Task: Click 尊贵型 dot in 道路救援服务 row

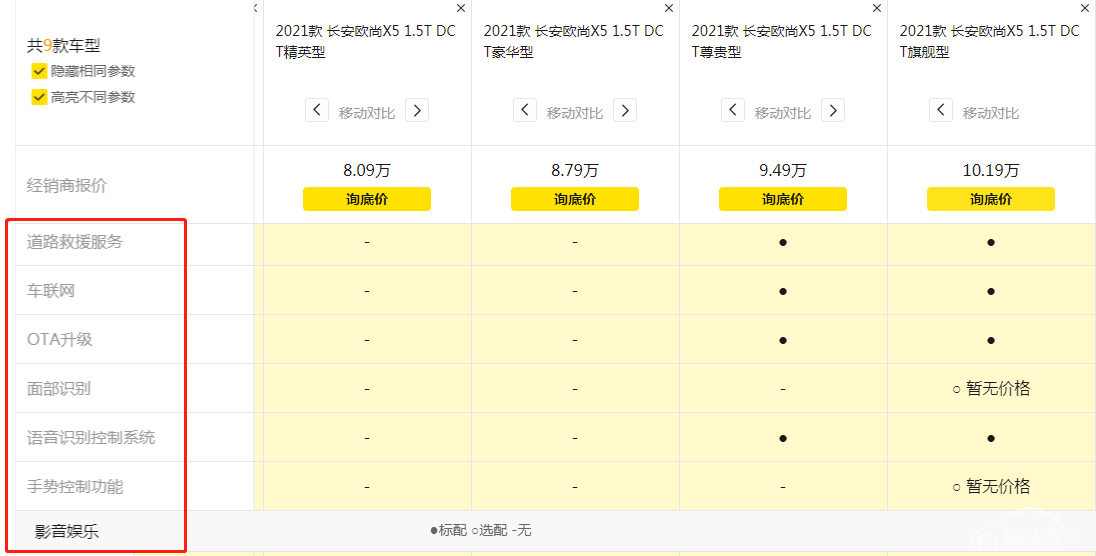Action: point(783,243)
